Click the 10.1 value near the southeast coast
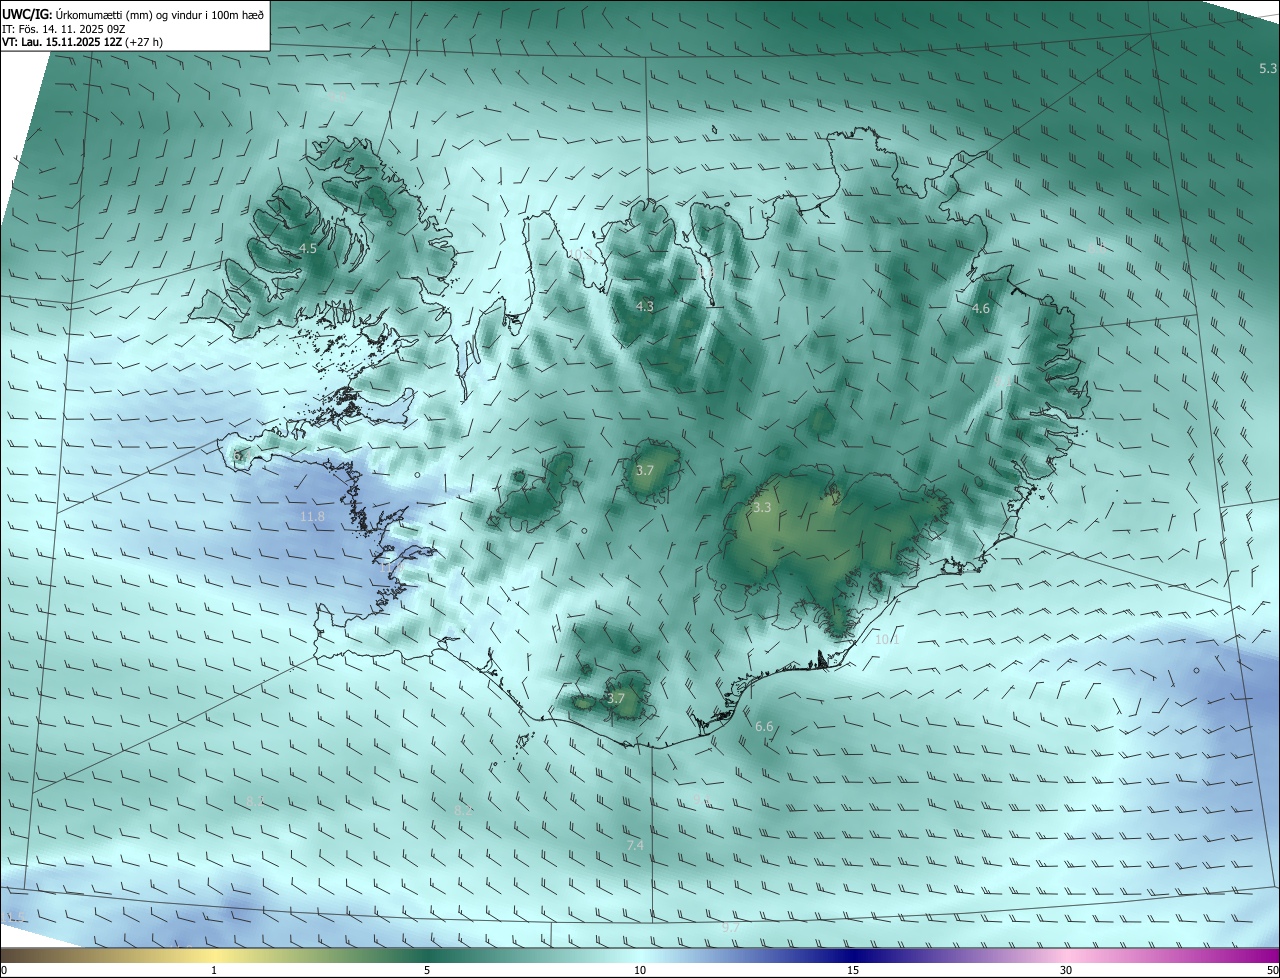The image size is (1280, 978). click(887, 638)
